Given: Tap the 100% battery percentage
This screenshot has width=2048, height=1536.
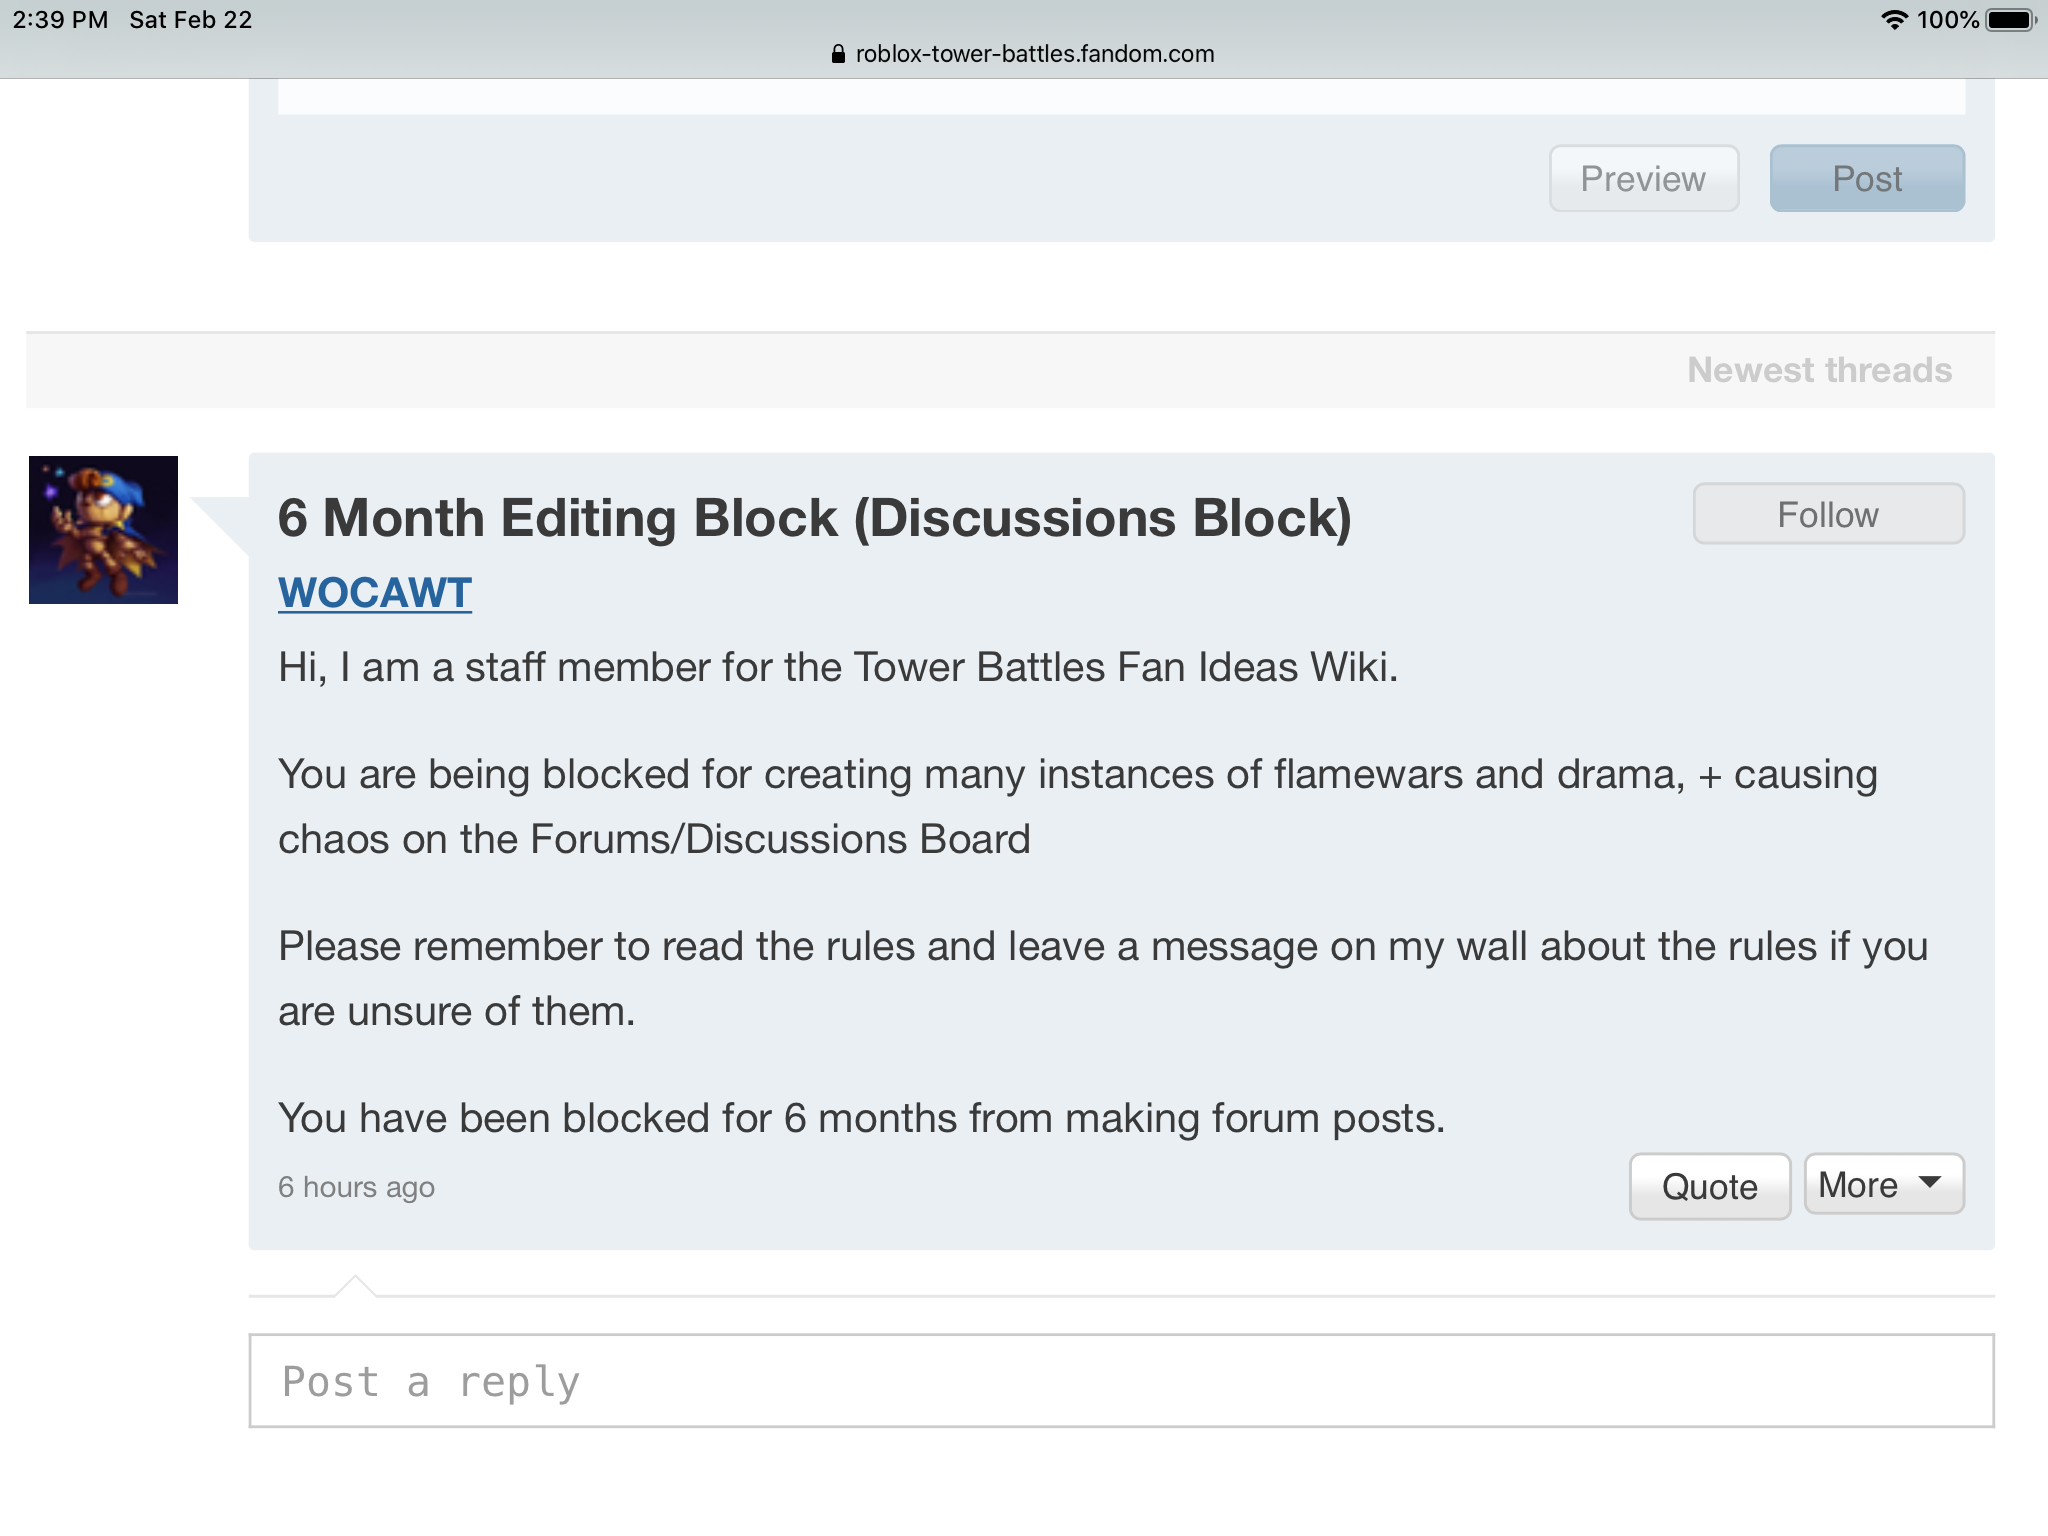Looking at the screenshot, I should (x=1947, y=20).
